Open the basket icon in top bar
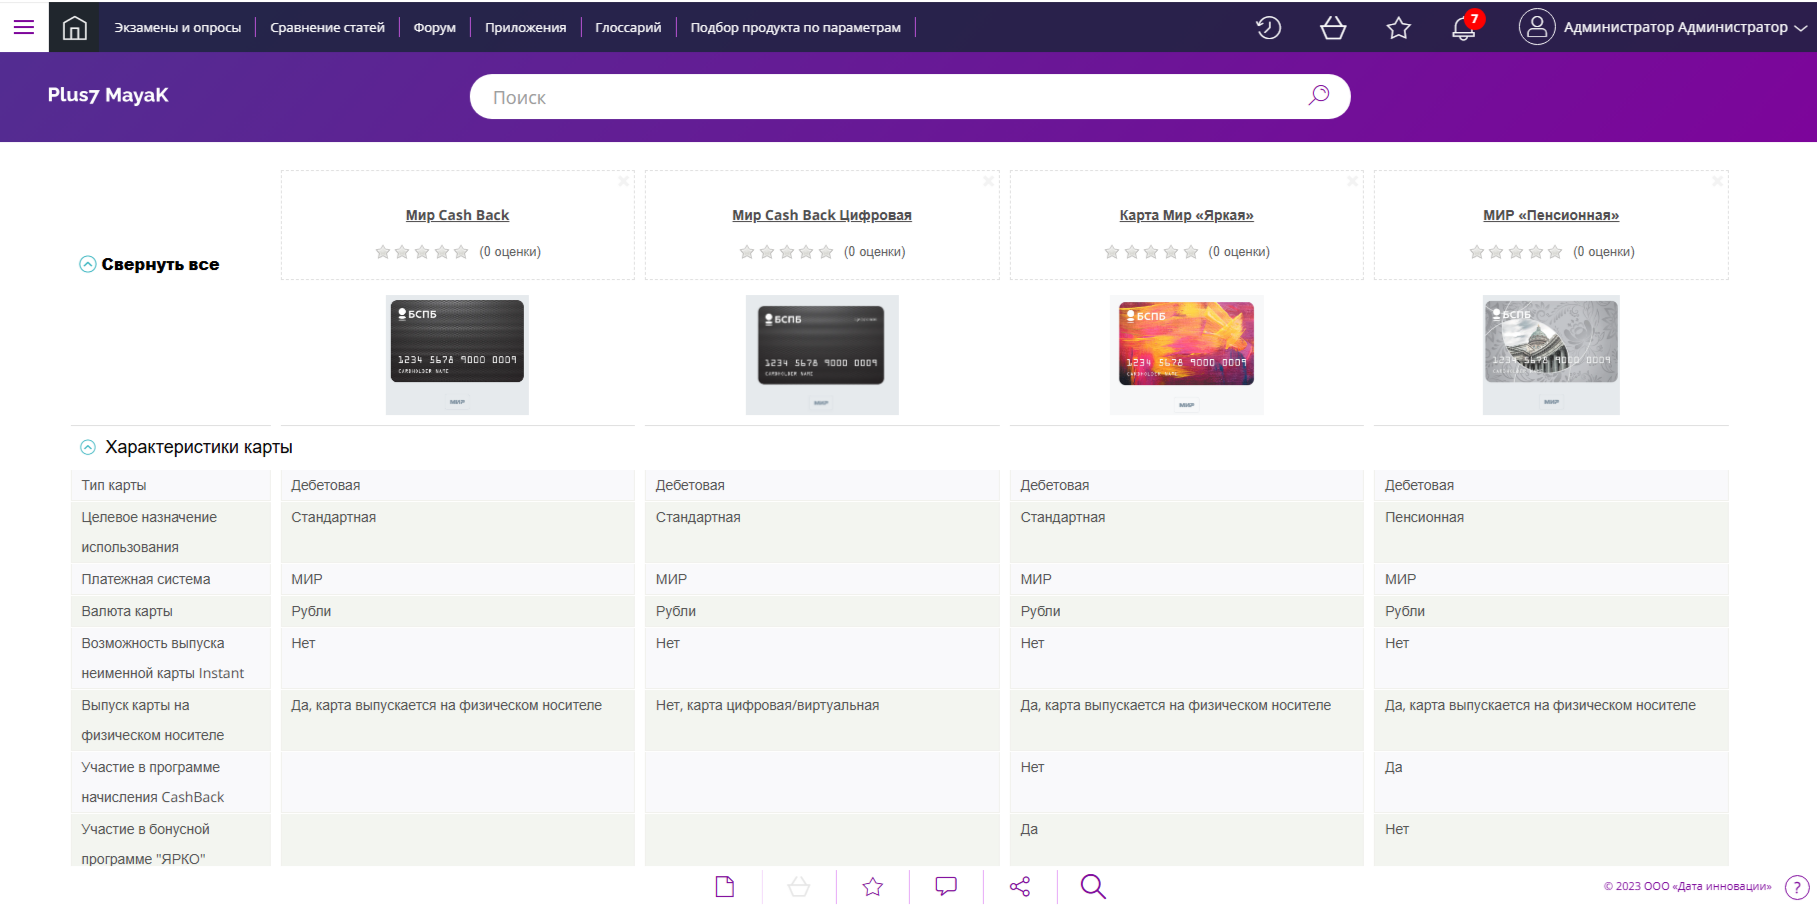Viewport: 1817px width, 905px height. [1333, 28]
